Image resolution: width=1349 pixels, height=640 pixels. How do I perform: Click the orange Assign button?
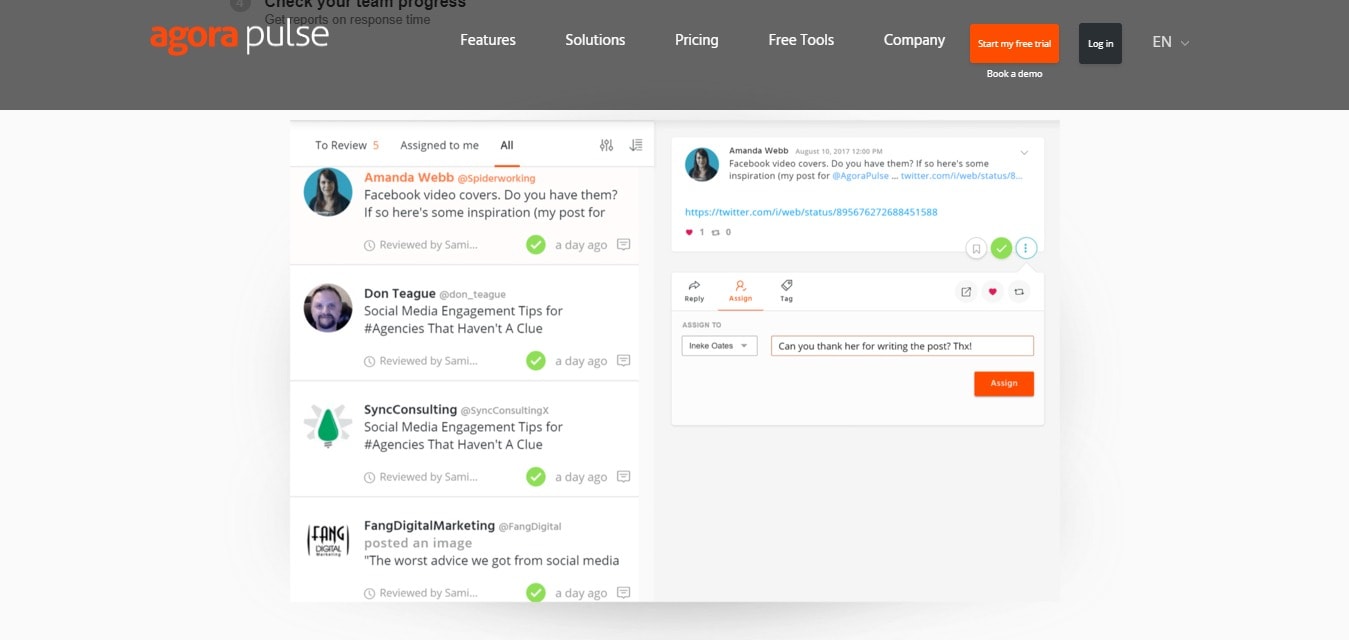(1004, 383)
